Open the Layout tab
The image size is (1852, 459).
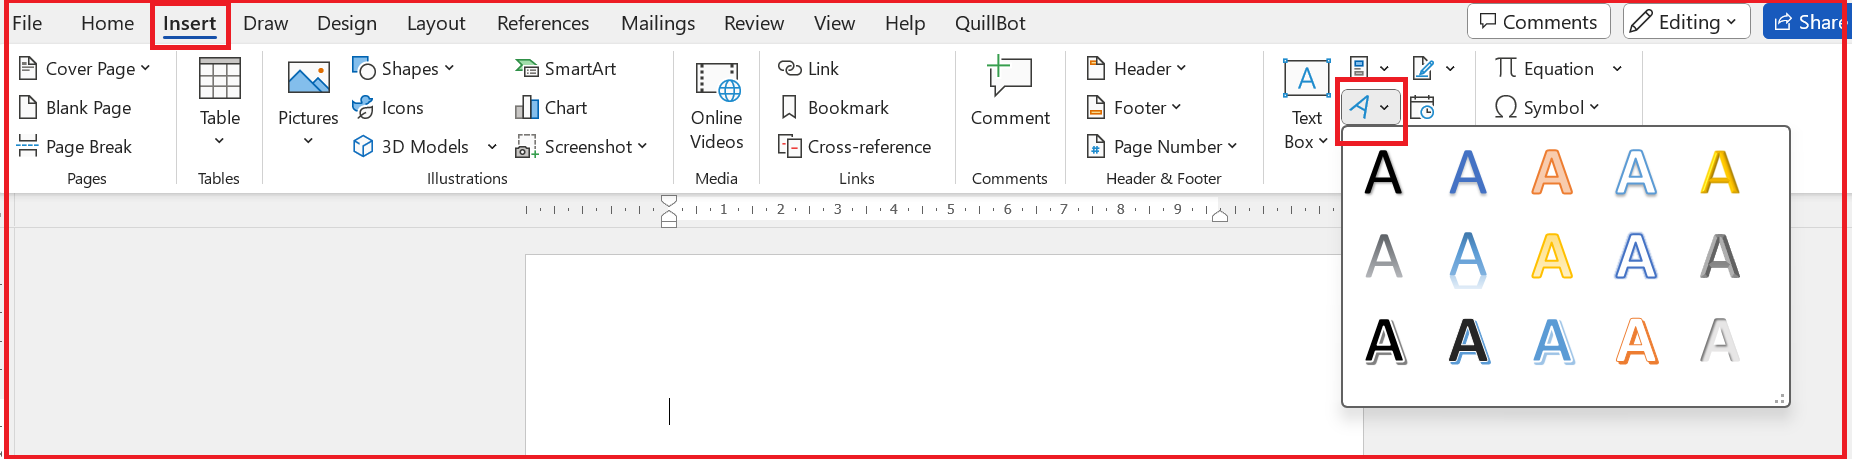click(x=436, y=23)
